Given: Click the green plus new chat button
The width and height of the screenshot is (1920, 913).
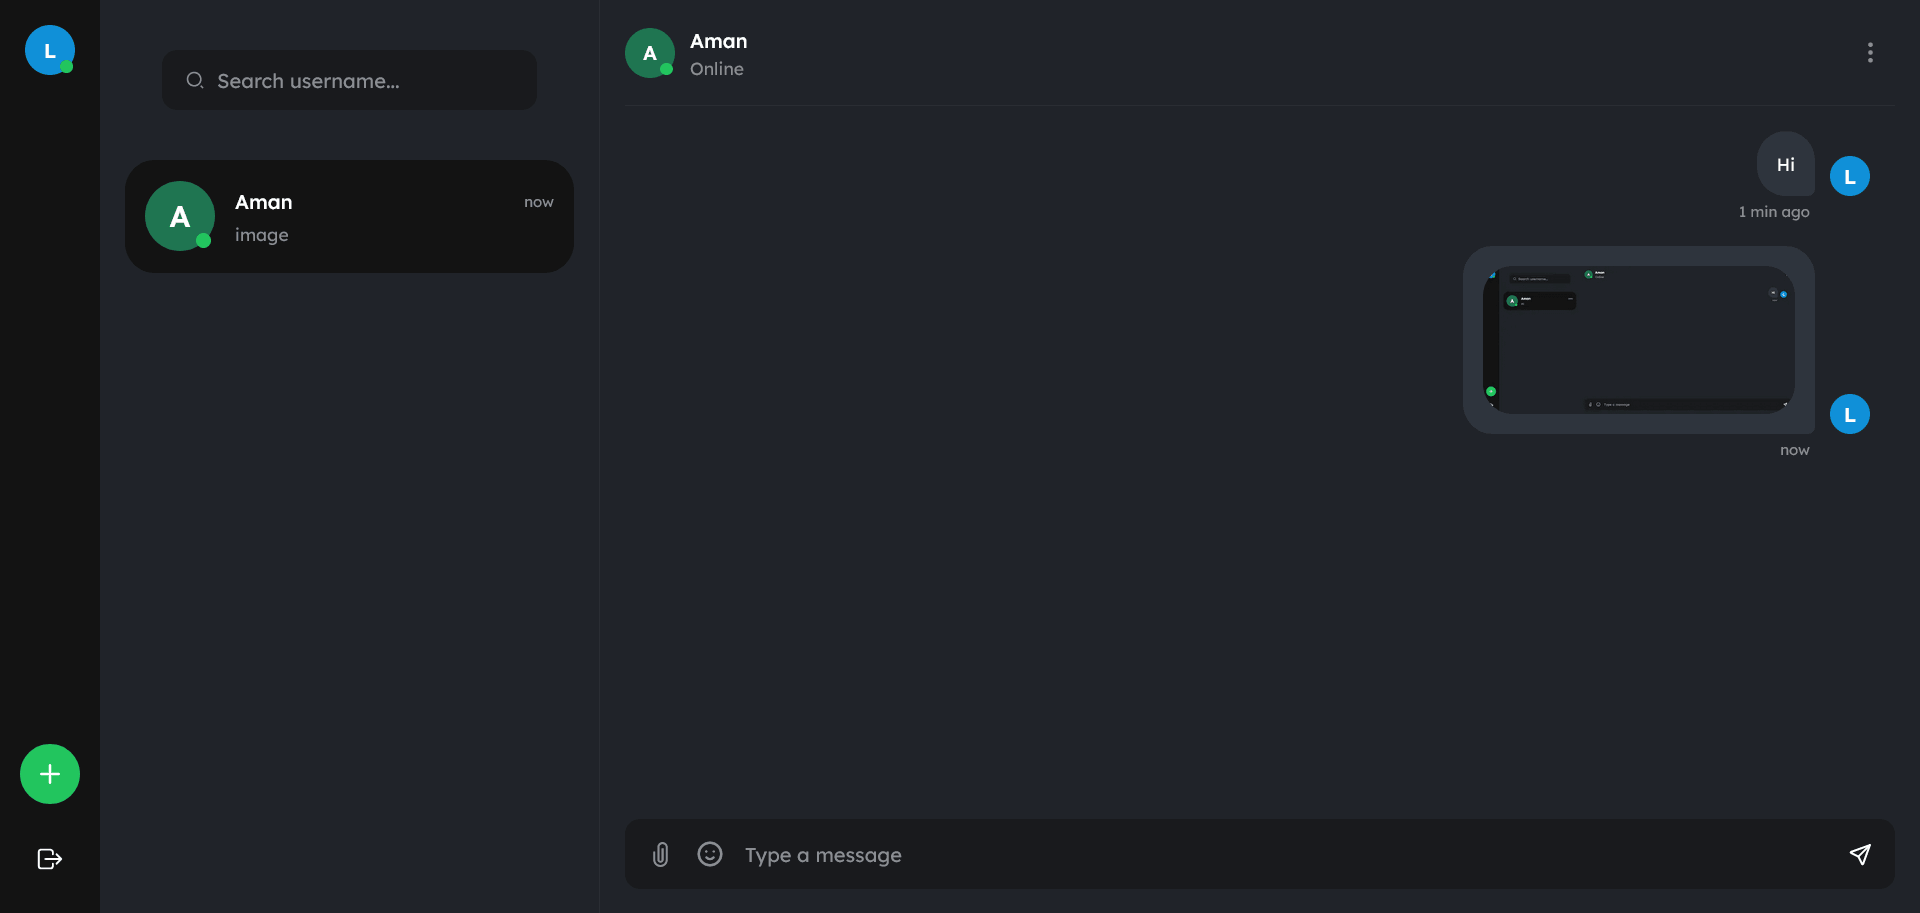Looking at the screenshot, I should pyautogui.click(x=50, y=774).
